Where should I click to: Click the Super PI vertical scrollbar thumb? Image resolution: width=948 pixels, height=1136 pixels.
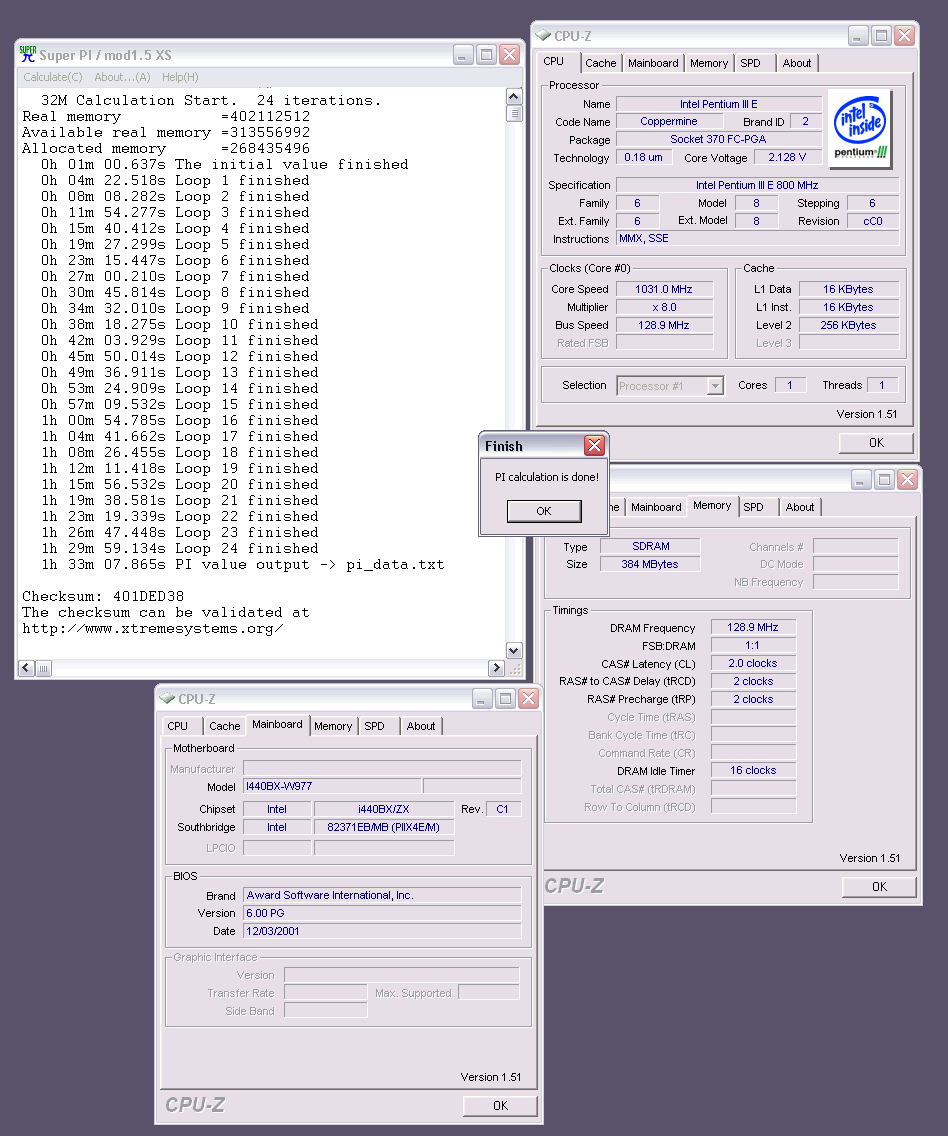pyautogui.click(x=514, y=114)
